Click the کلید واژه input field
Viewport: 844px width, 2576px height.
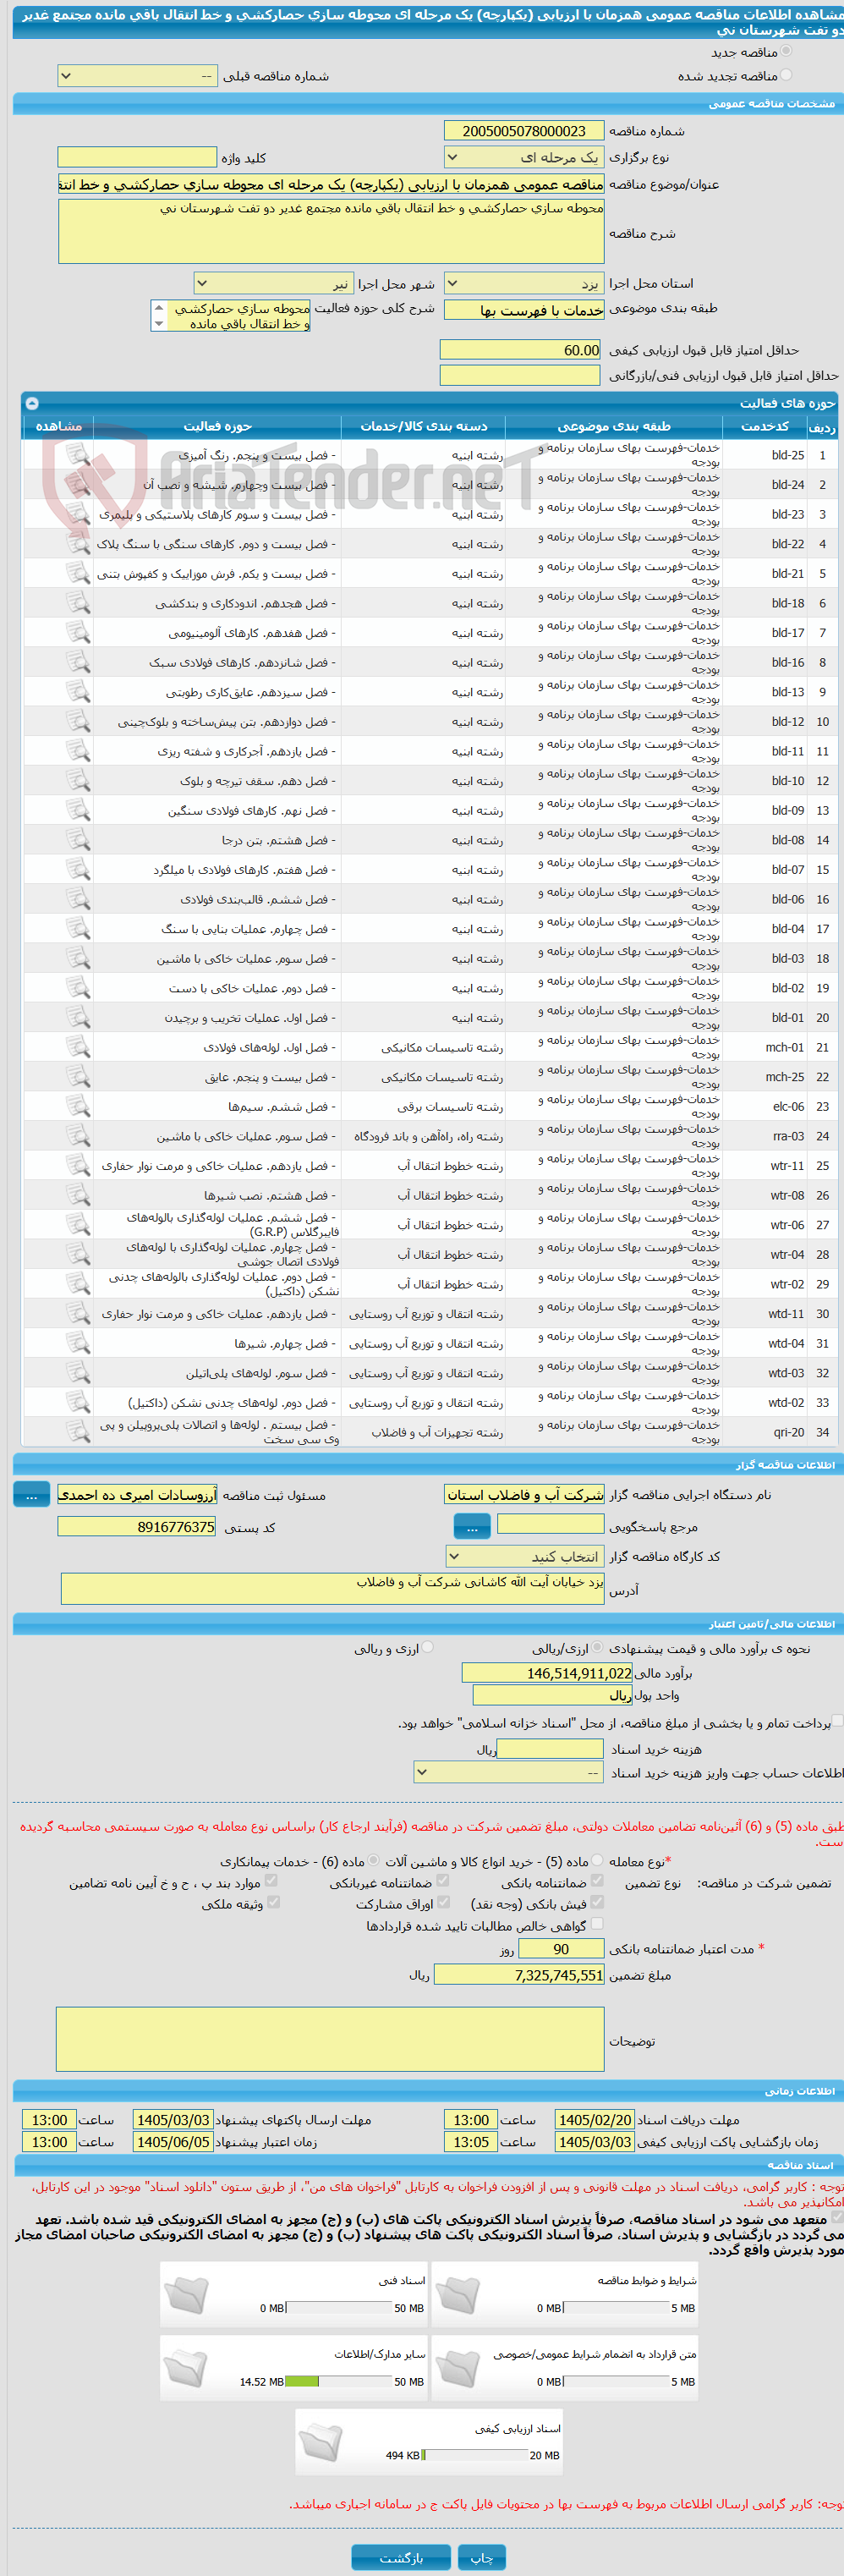(137, 157)
